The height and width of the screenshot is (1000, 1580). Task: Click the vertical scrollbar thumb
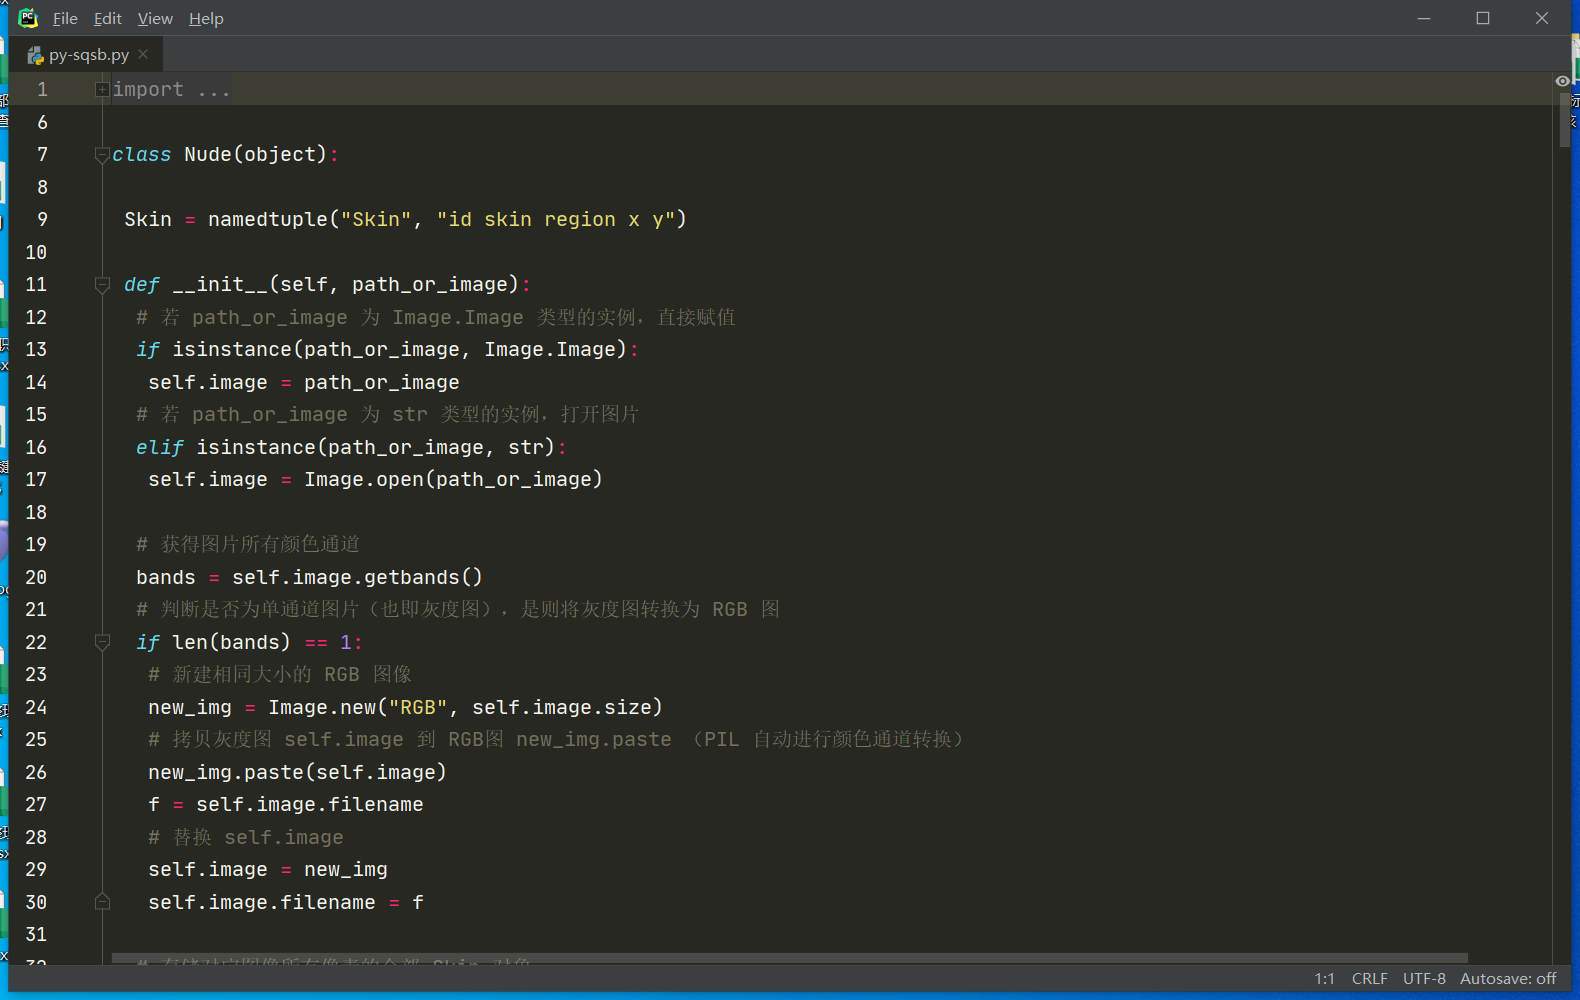coord(1565,120)
